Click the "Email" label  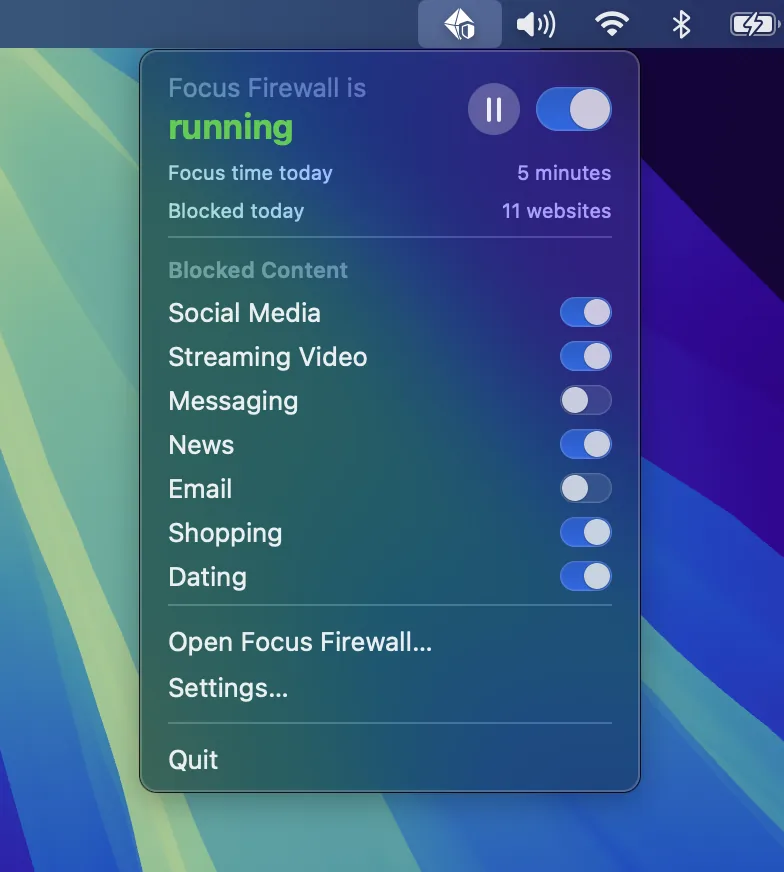200,489
